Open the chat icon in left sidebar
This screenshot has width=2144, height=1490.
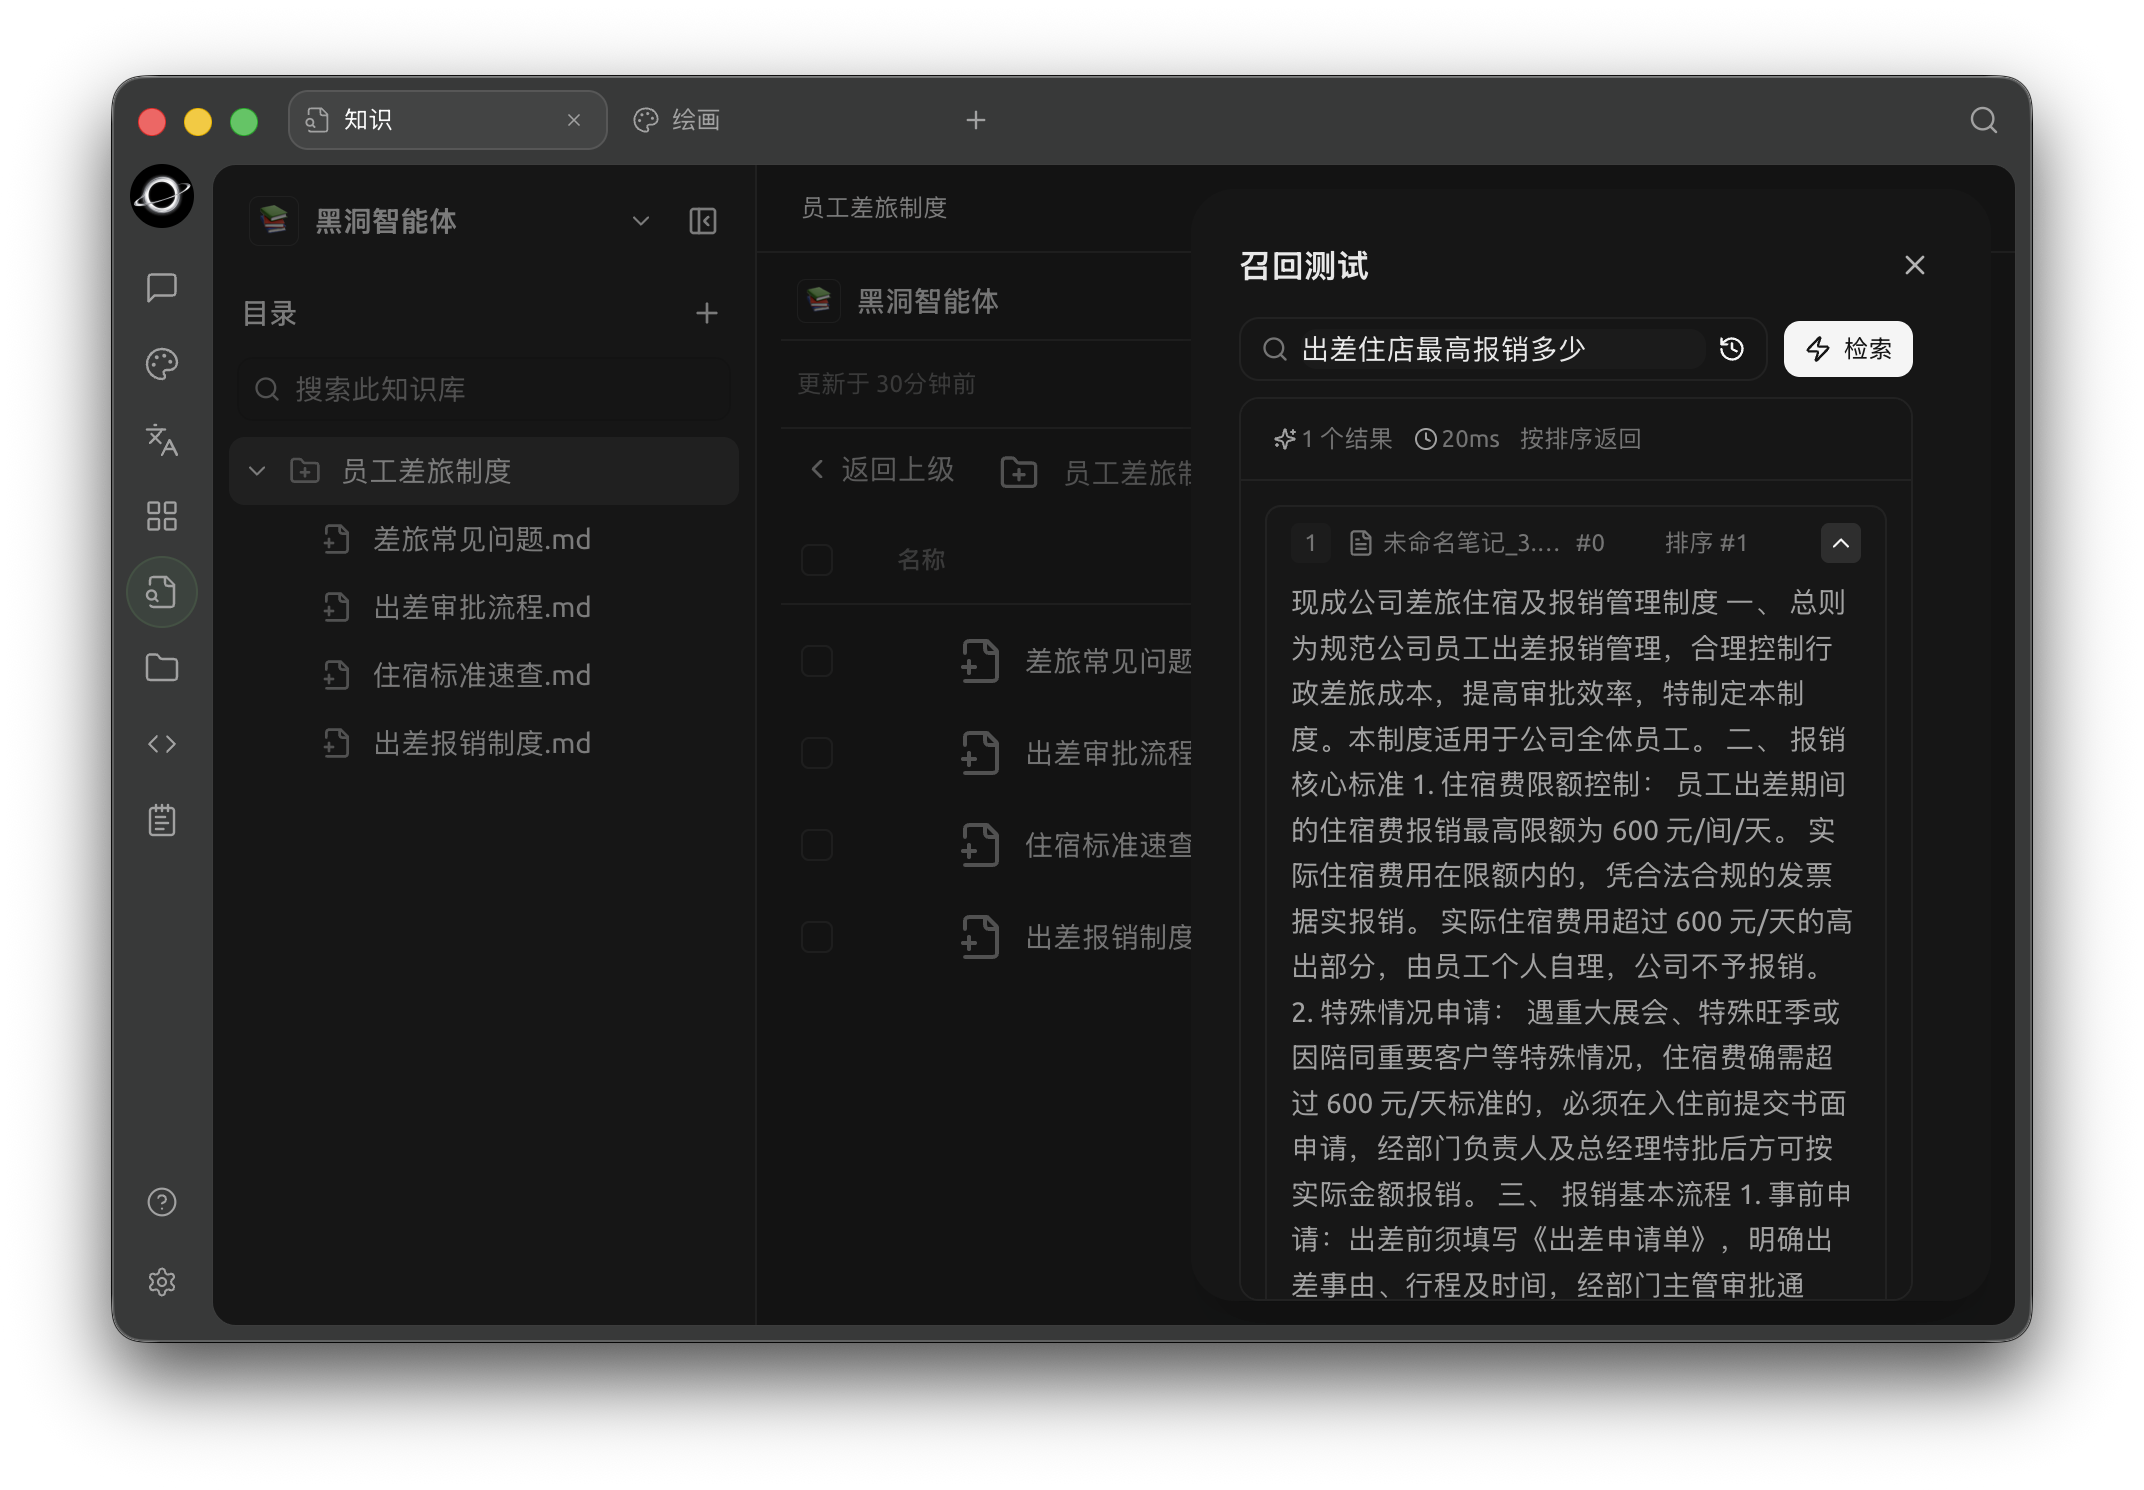pyautogui.click(x=161, y=288)
